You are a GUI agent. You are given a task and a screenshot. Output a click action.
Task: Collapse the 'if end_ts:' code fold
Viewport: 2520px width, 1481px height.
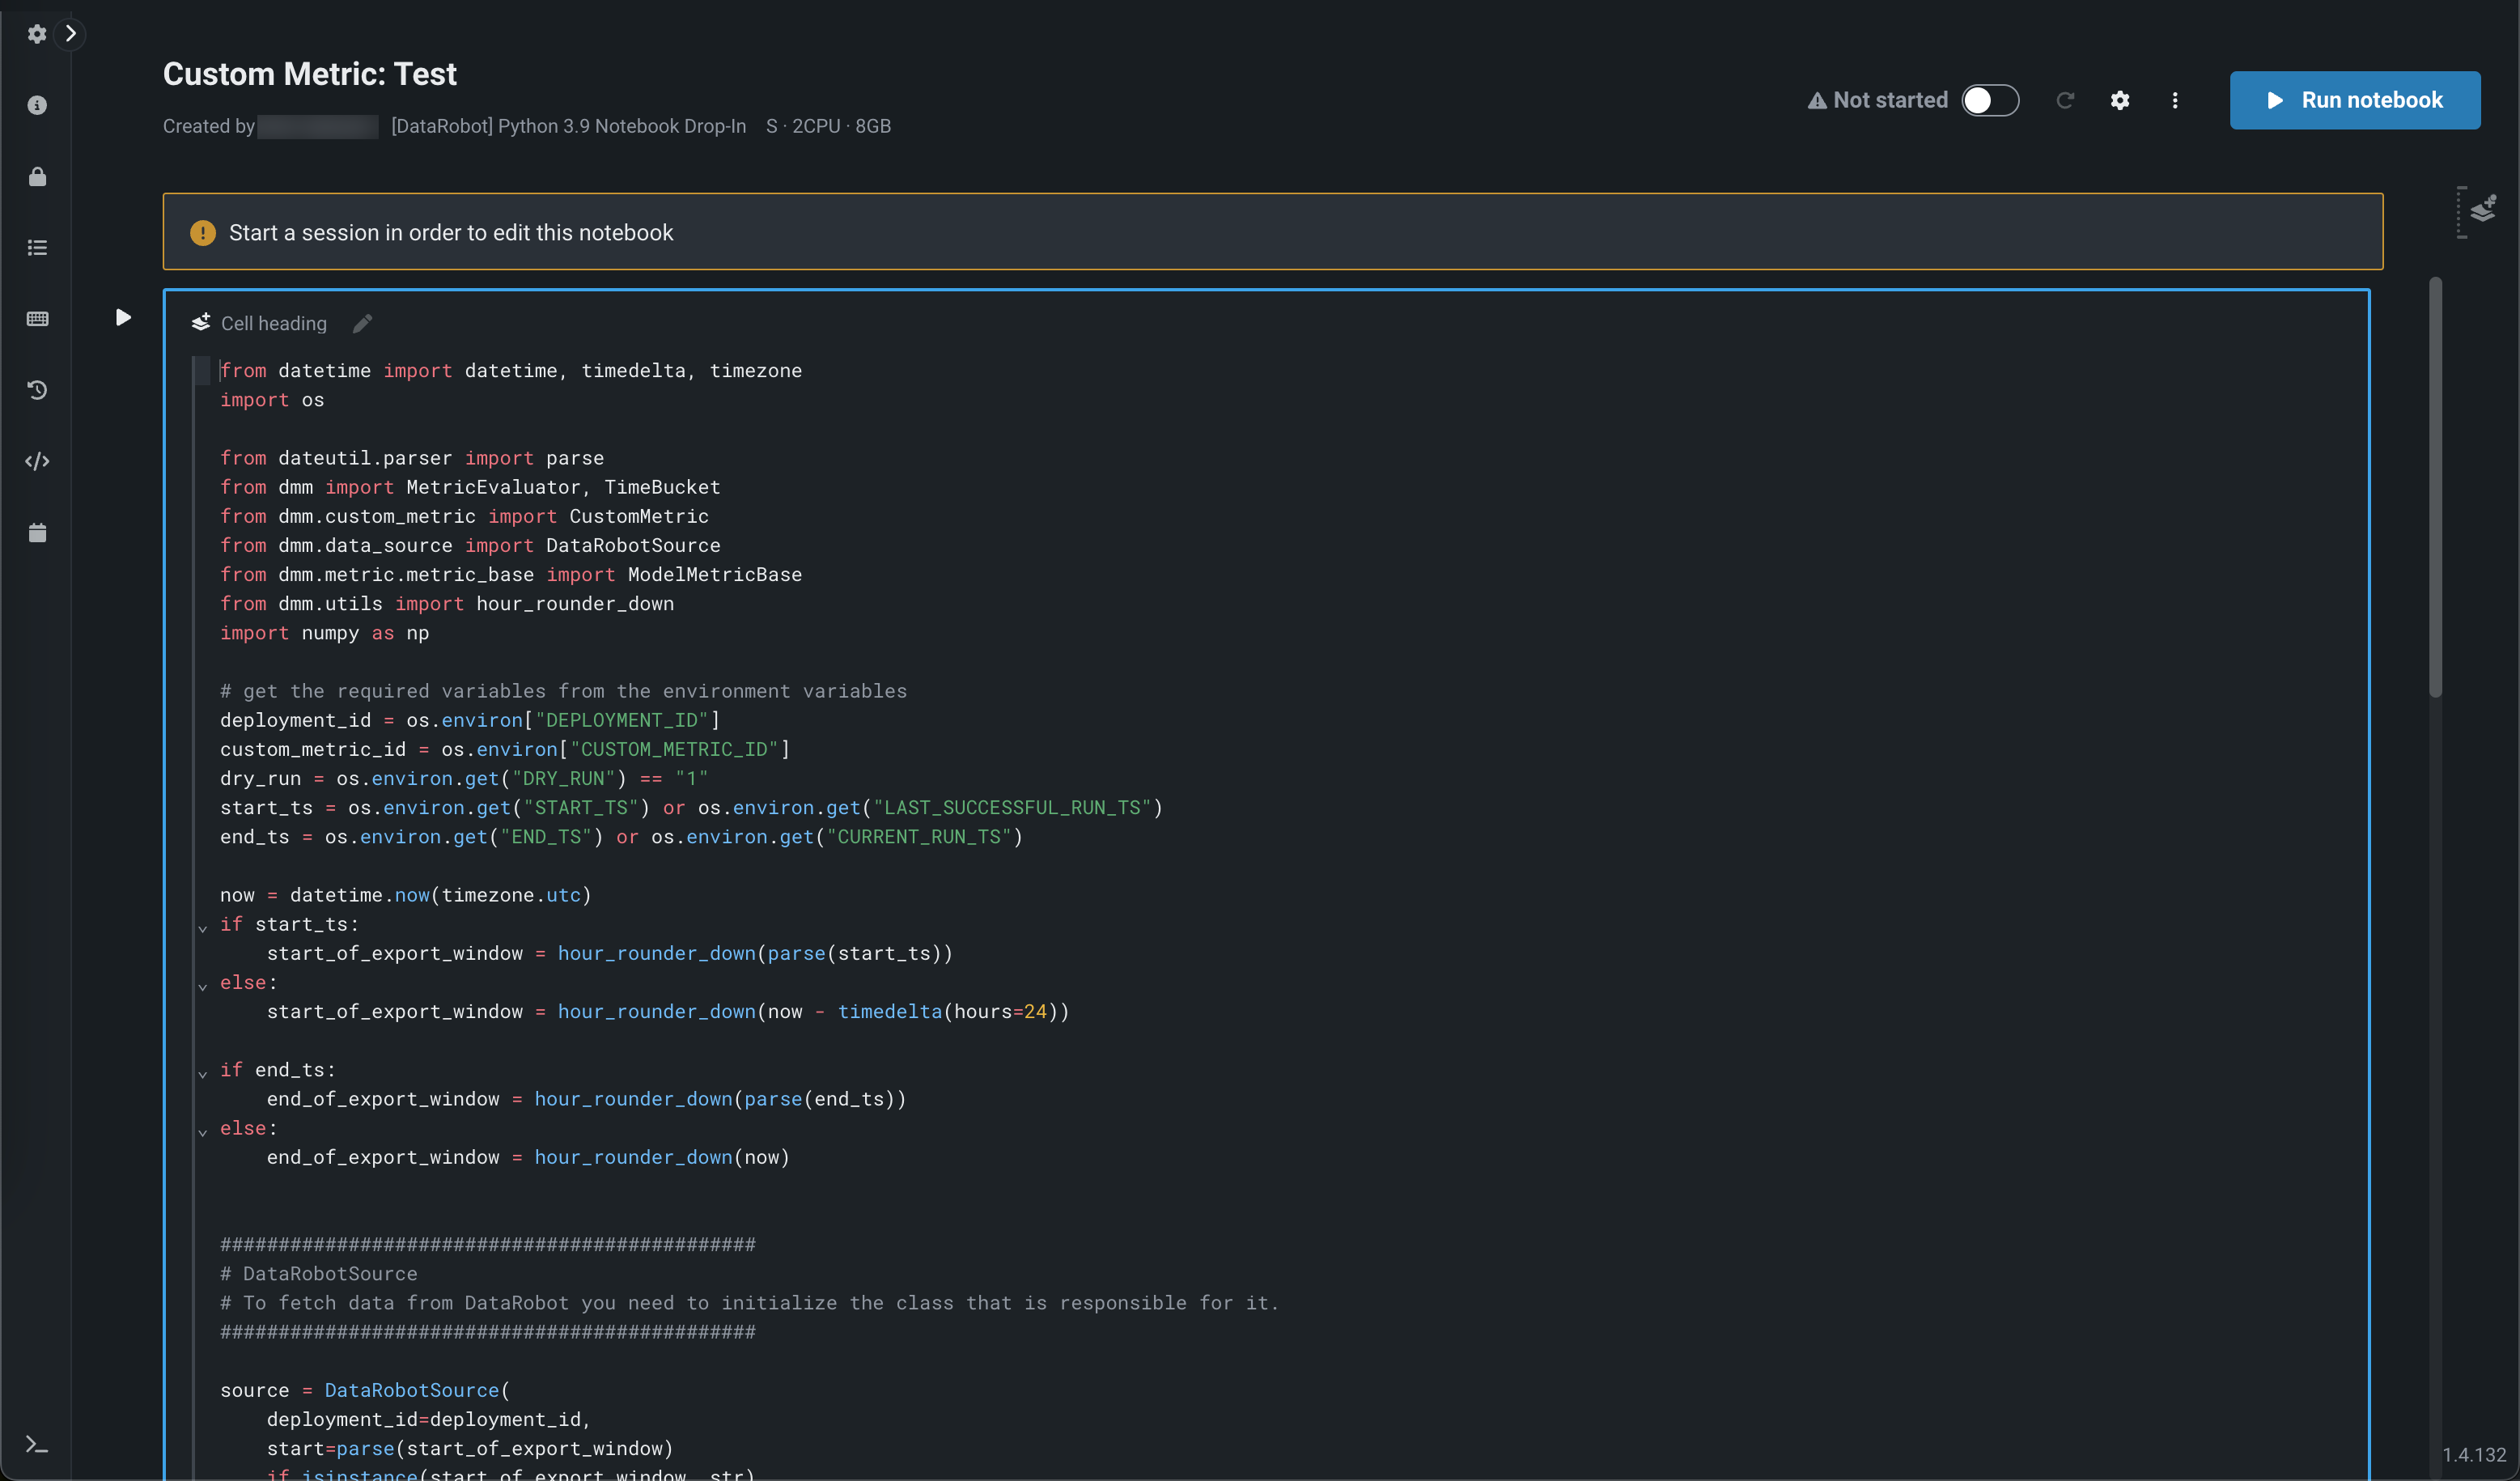pos(203,1073)
